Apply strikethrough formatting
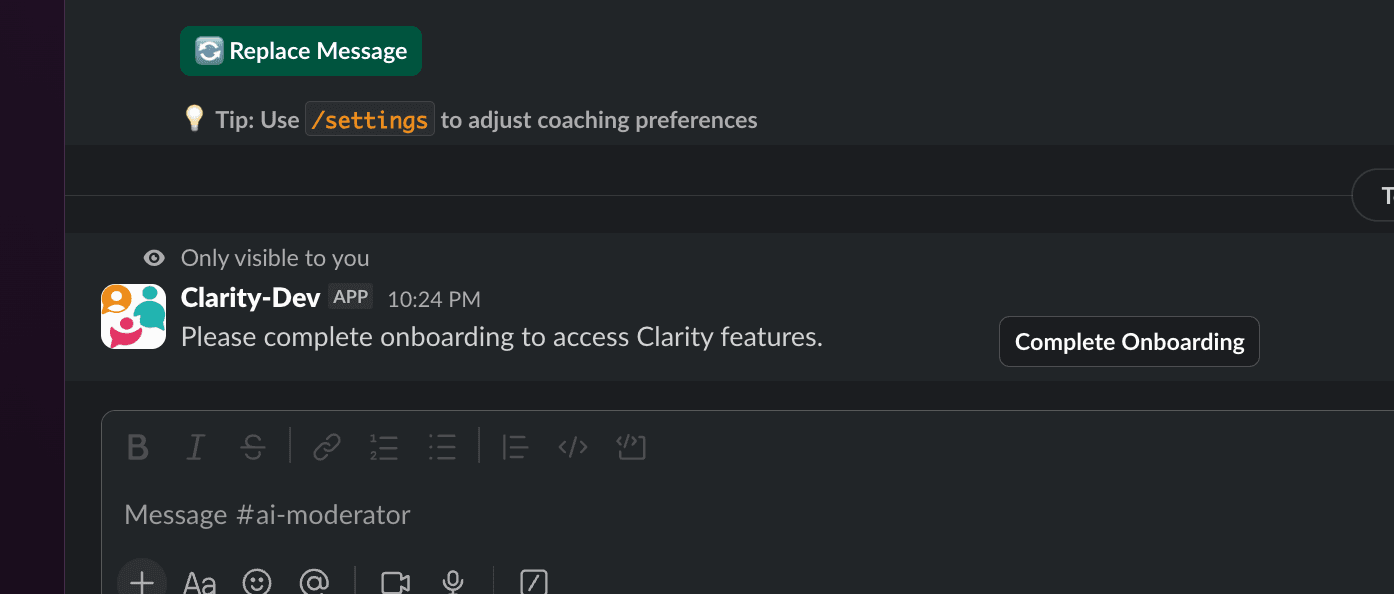The width and height of the screenshot is (1394, 594). [253, 447]
